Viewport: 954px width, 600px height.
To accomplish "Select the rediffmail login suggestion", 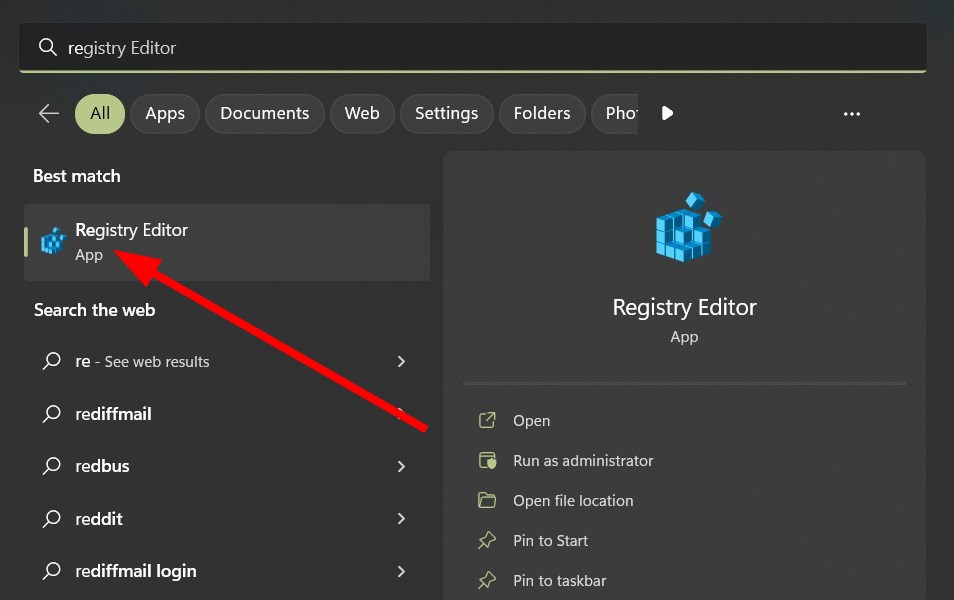I will click(x=227, y=571).
